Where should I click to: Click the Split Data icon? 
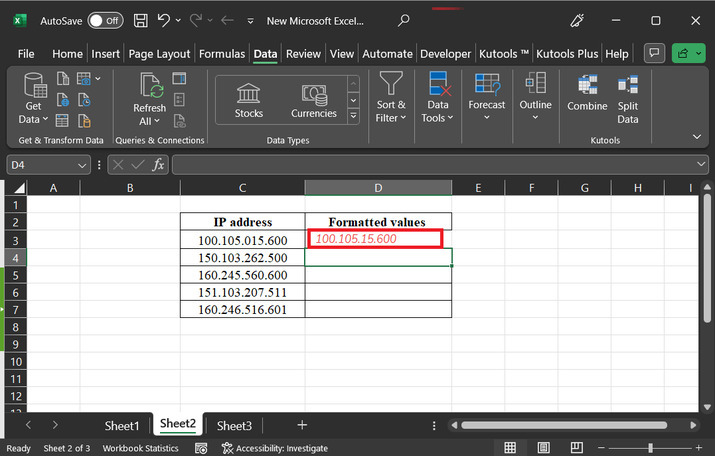coord(628,86)
